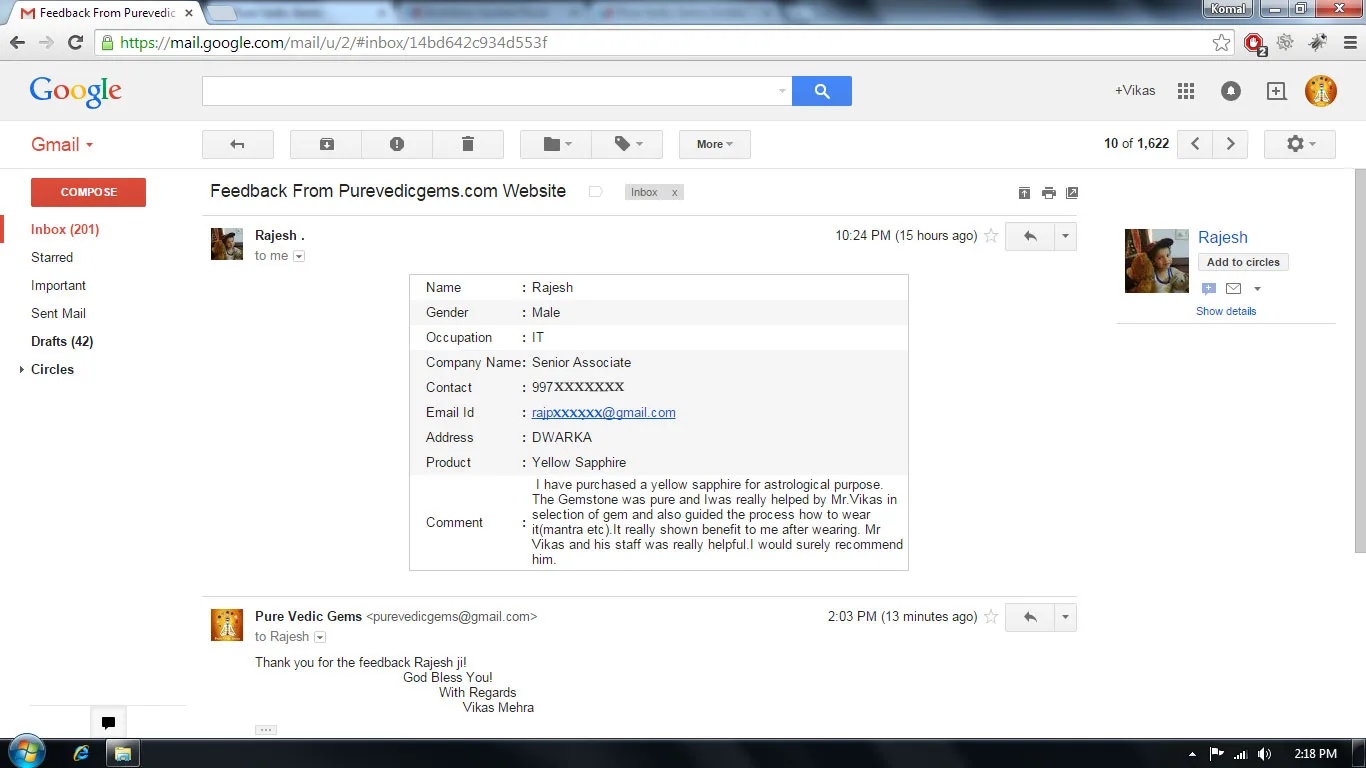Switch to the Feedback From Purevedic tab
The image size is (1366, 768).
[x=106, y=13]
